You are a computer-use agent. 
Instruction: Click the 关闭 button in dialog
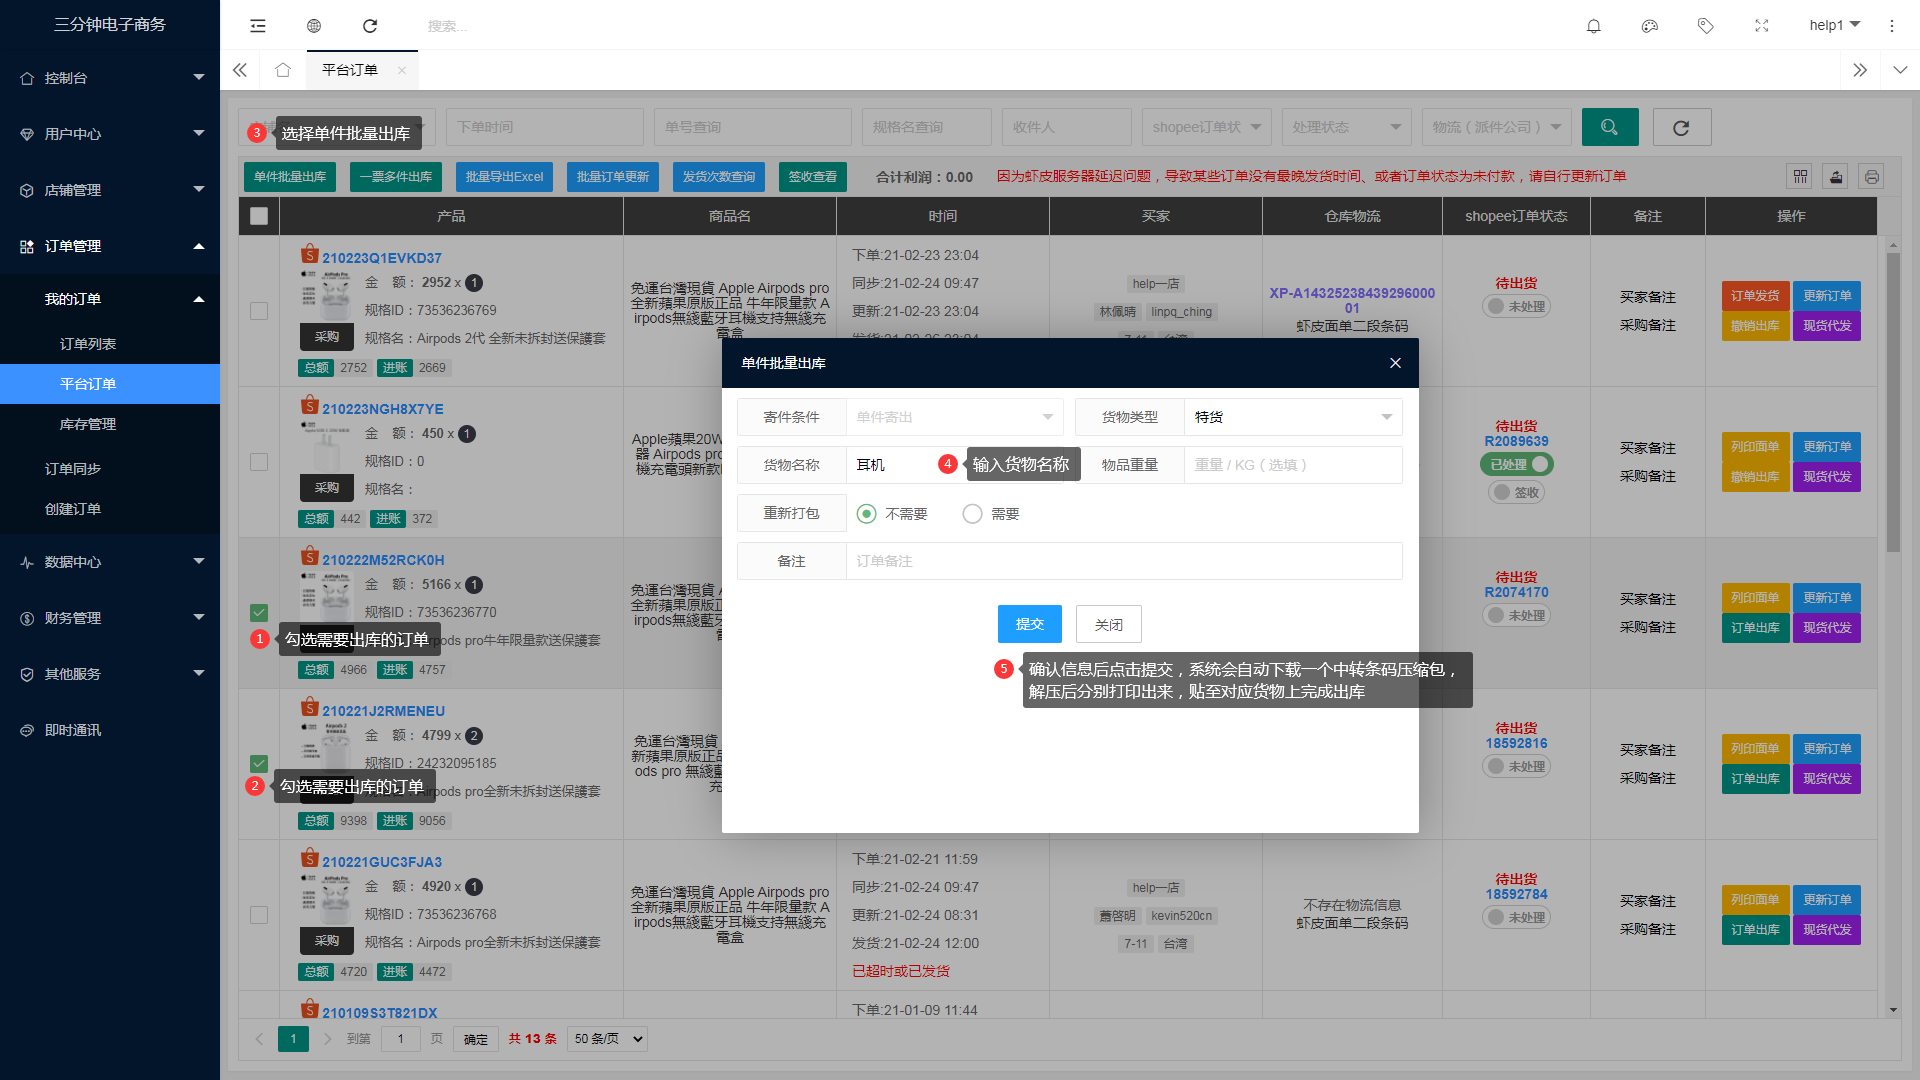[x=1108, y=624]
